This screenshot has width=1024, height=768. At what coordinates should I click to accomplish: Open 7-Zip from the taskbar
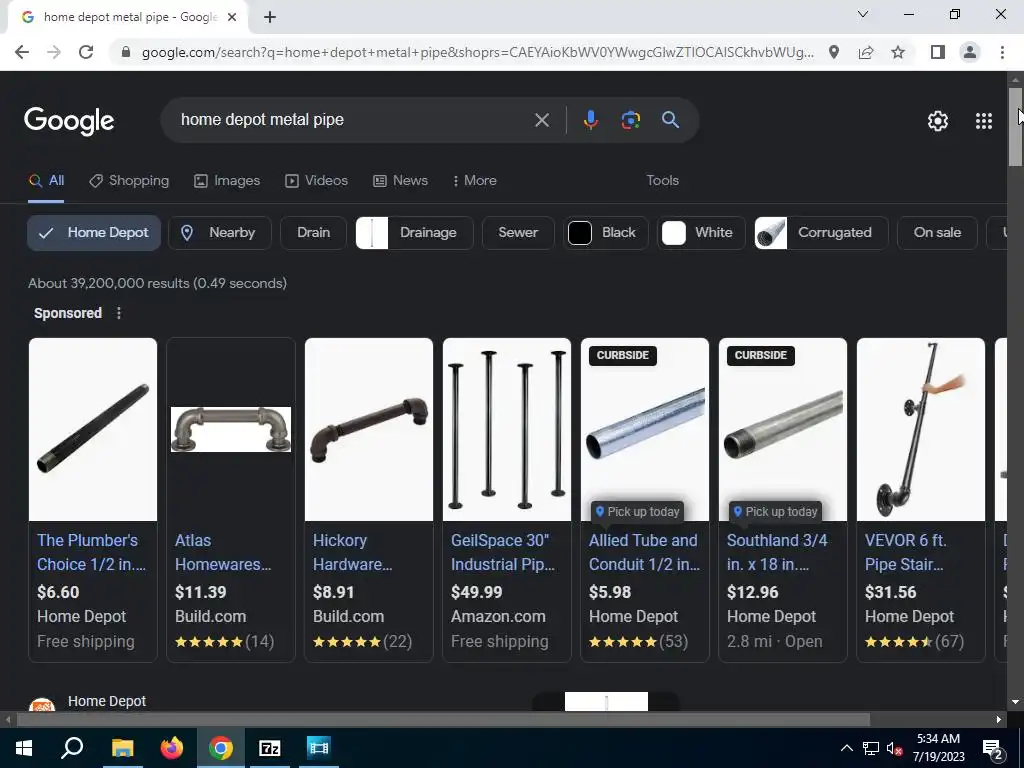[270, 748]
